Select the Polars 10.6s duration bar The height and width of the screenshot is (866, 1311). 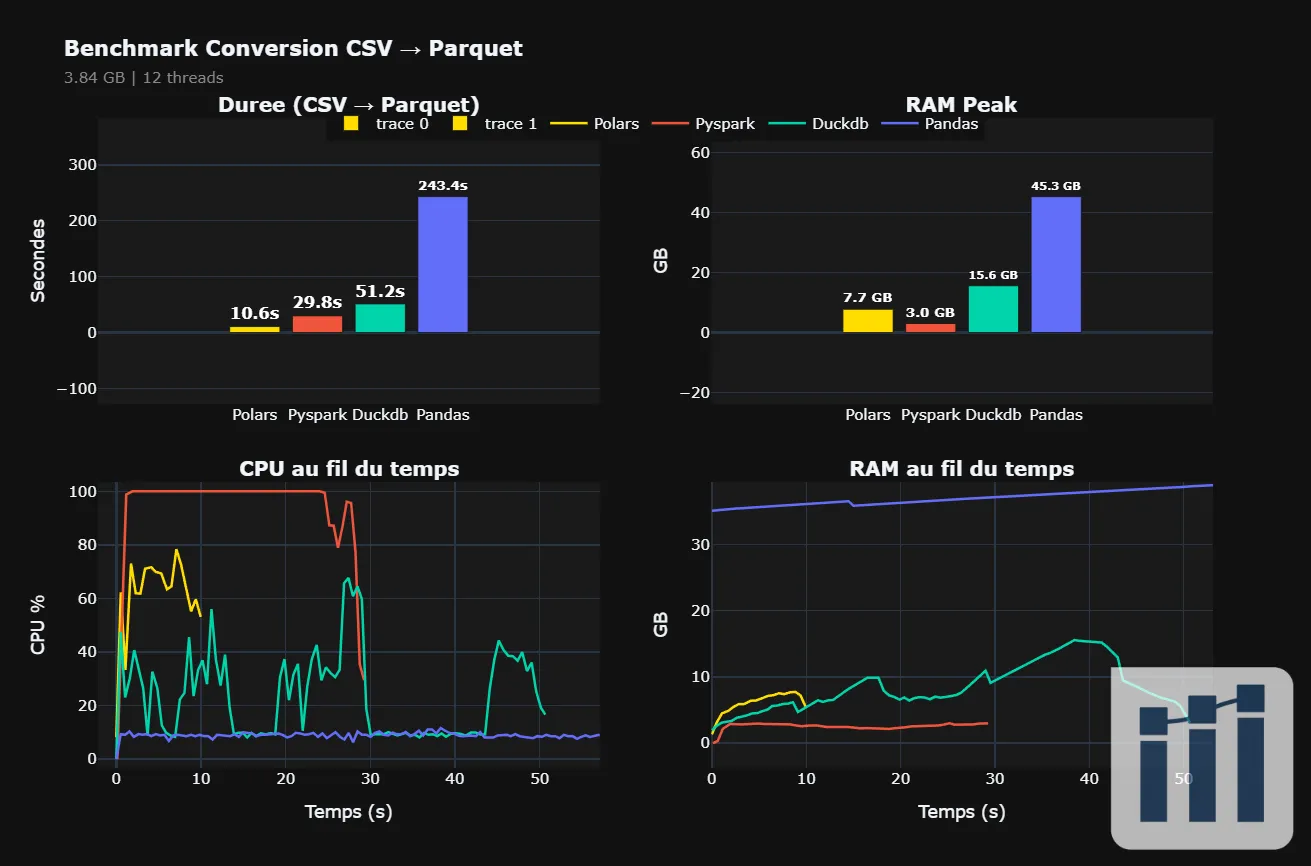[x=255, y=329]
